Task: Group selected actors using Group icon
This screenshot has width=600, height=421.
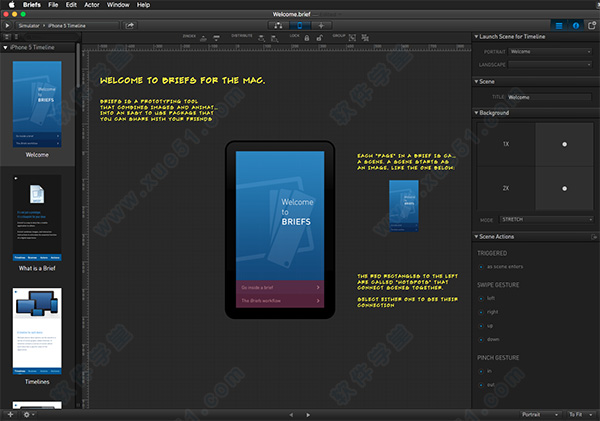Action: 352,38
